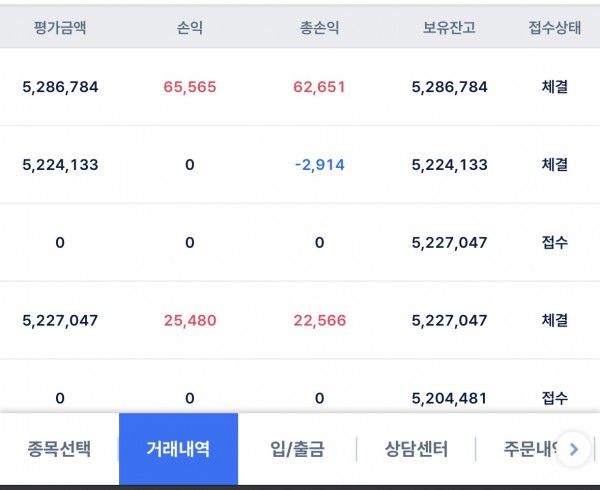Click the 25,480 profit cell
The width and height of the screenshot is (600, 490).
click(x=190, y=321)
